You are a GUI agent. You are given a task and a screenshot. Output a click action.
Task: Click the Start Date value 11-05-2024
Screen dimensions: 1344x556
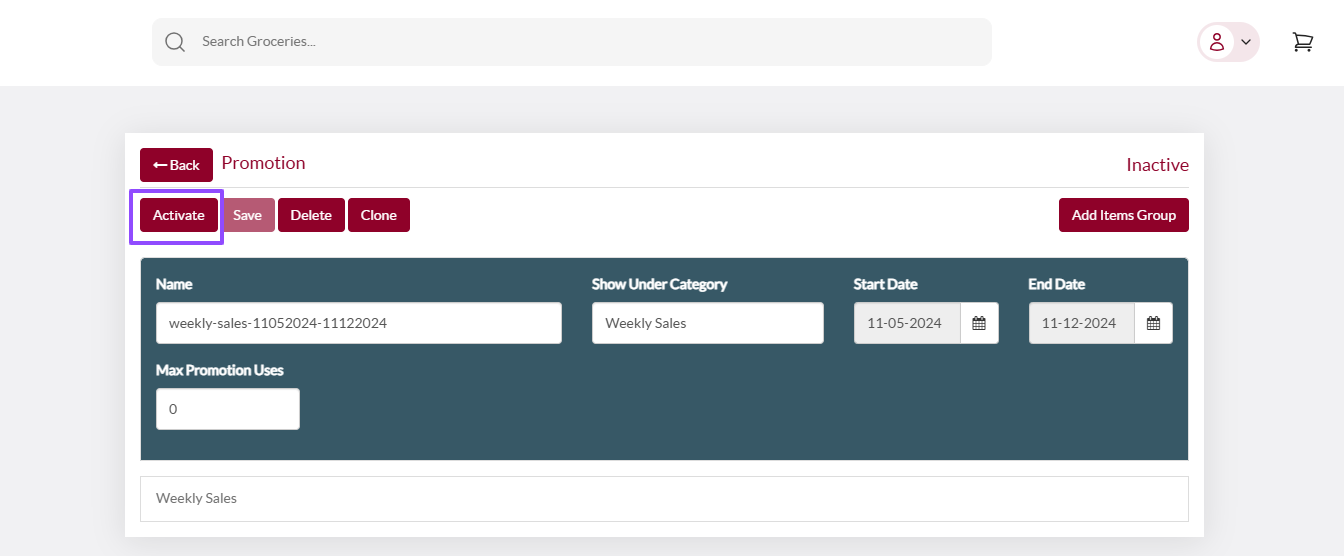tap(907, 323)
